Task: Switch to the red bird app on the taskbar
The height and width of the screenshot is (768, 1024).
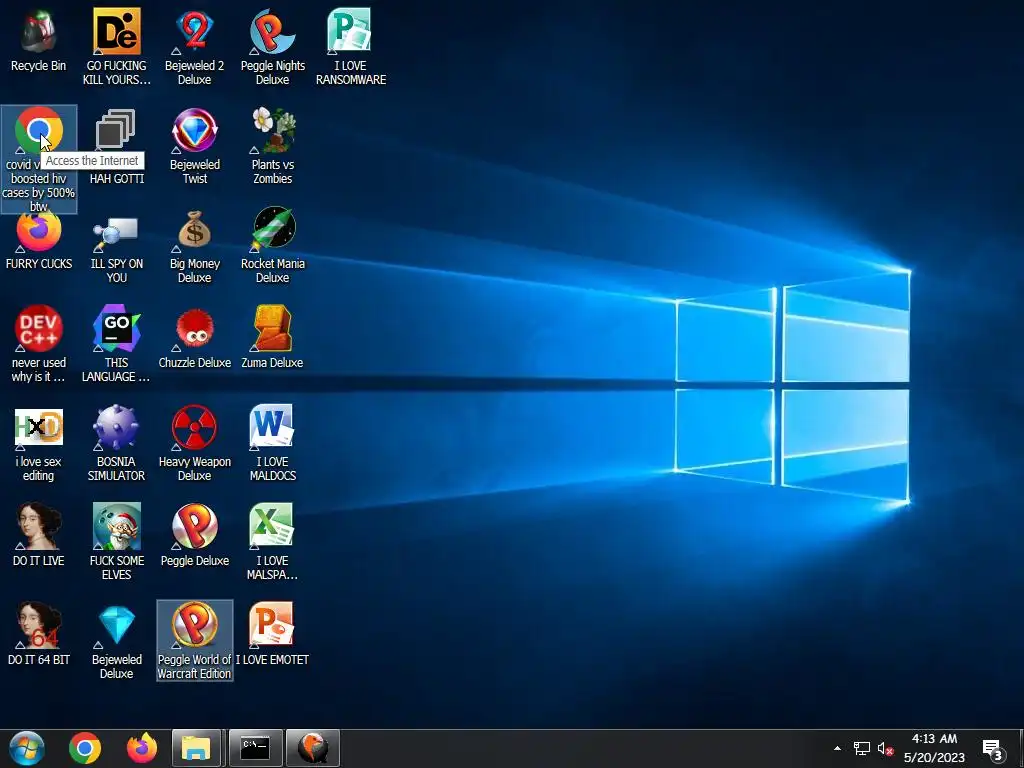Action: pyautogui.click(x=313, y=748)
